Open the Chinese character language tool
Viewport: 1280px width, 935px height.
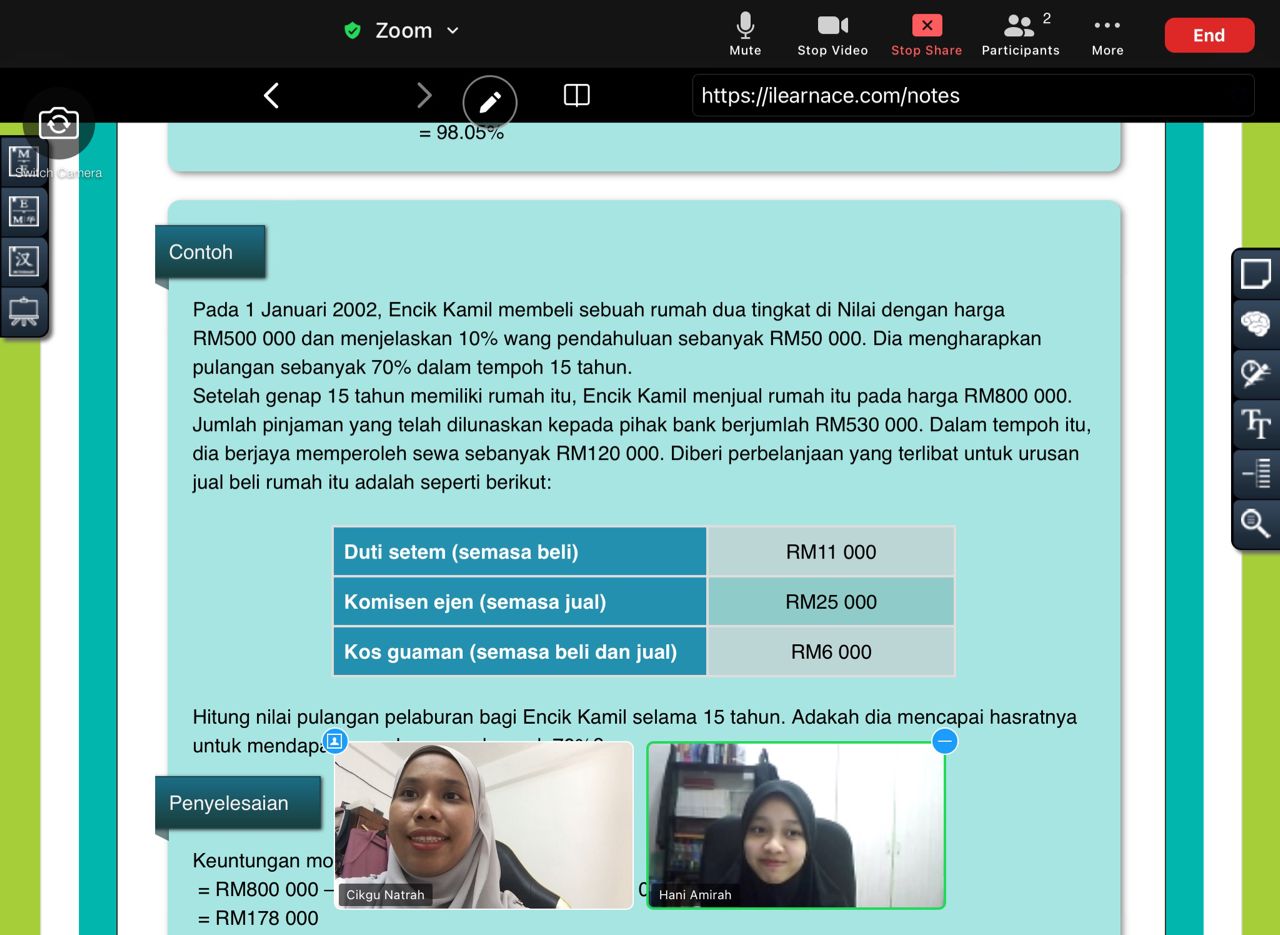click(x=24, y=262)
